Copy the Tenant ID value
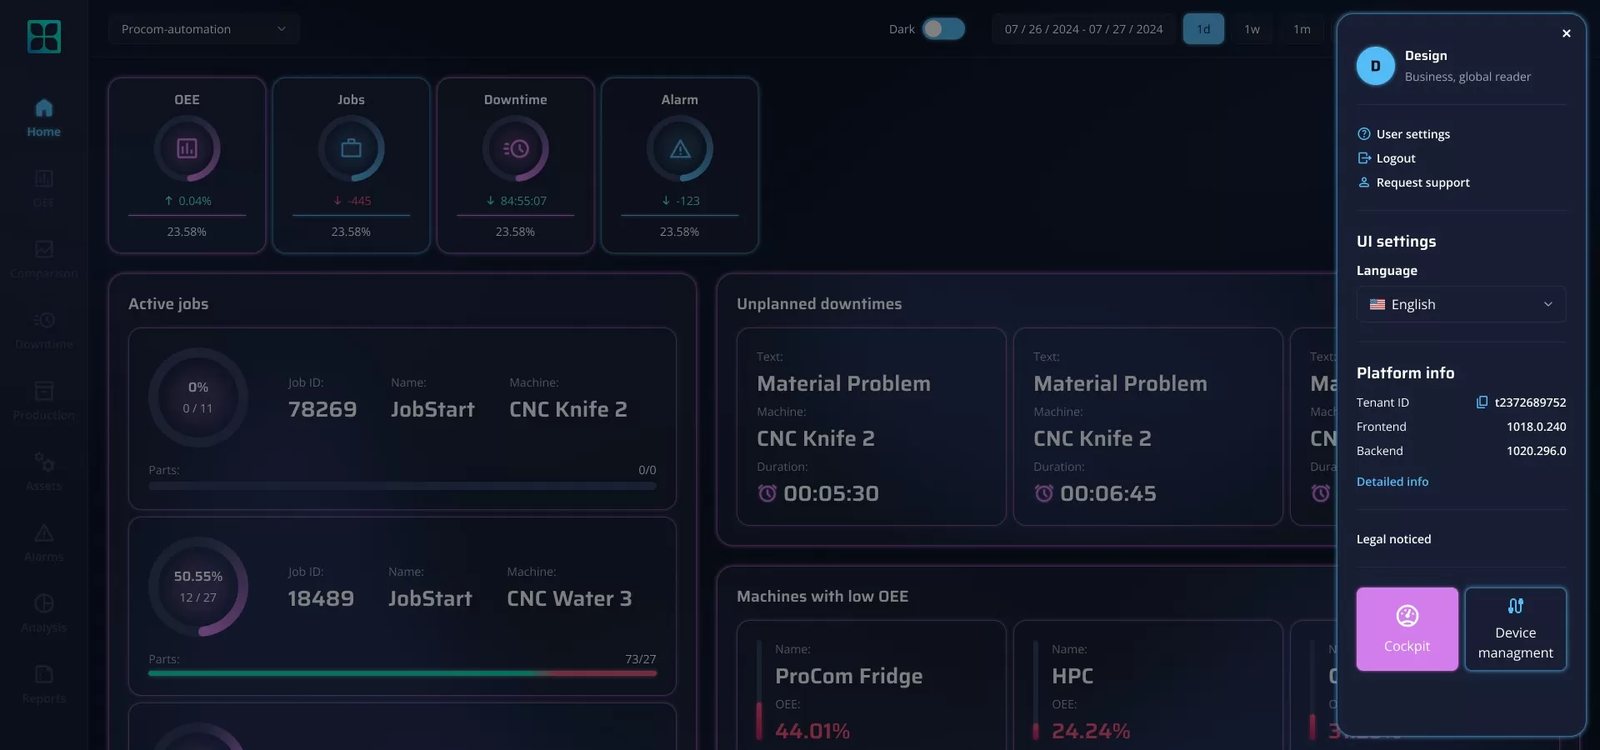Screen dimensions: 1600x750 pyautogui.click(x=1482, y=402)
